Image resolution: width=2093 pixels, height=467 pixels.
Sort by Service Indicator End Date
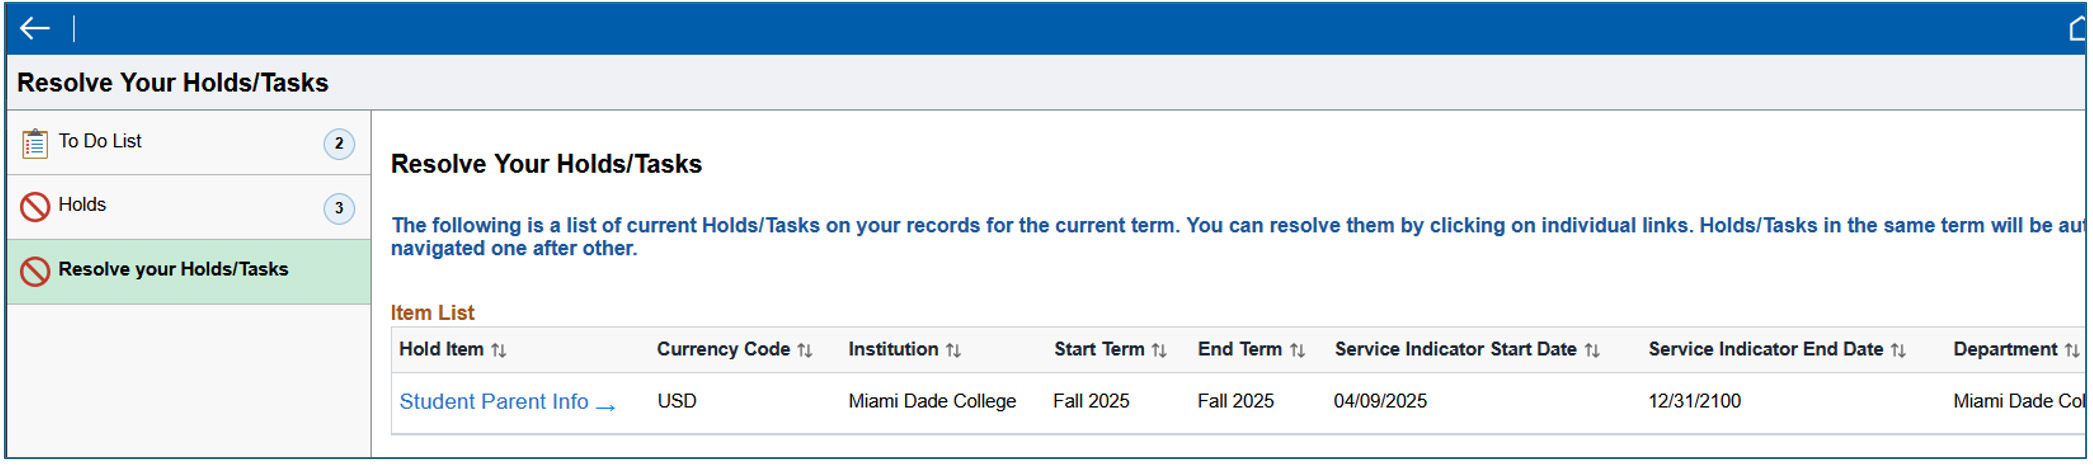(x=1898, y=350)
